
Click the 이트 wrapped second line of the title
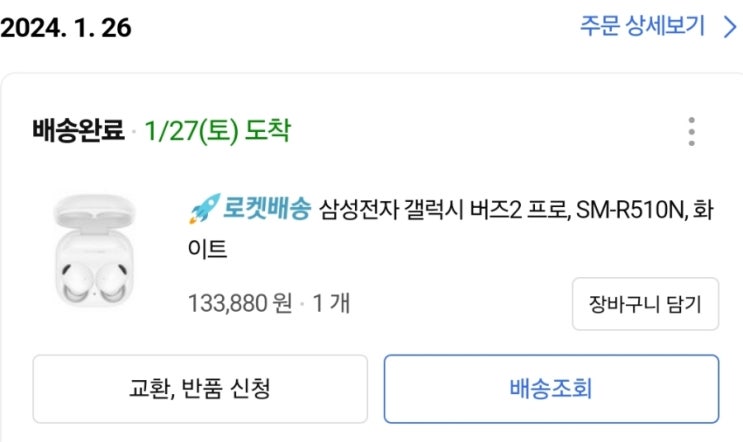coord(208,247)
